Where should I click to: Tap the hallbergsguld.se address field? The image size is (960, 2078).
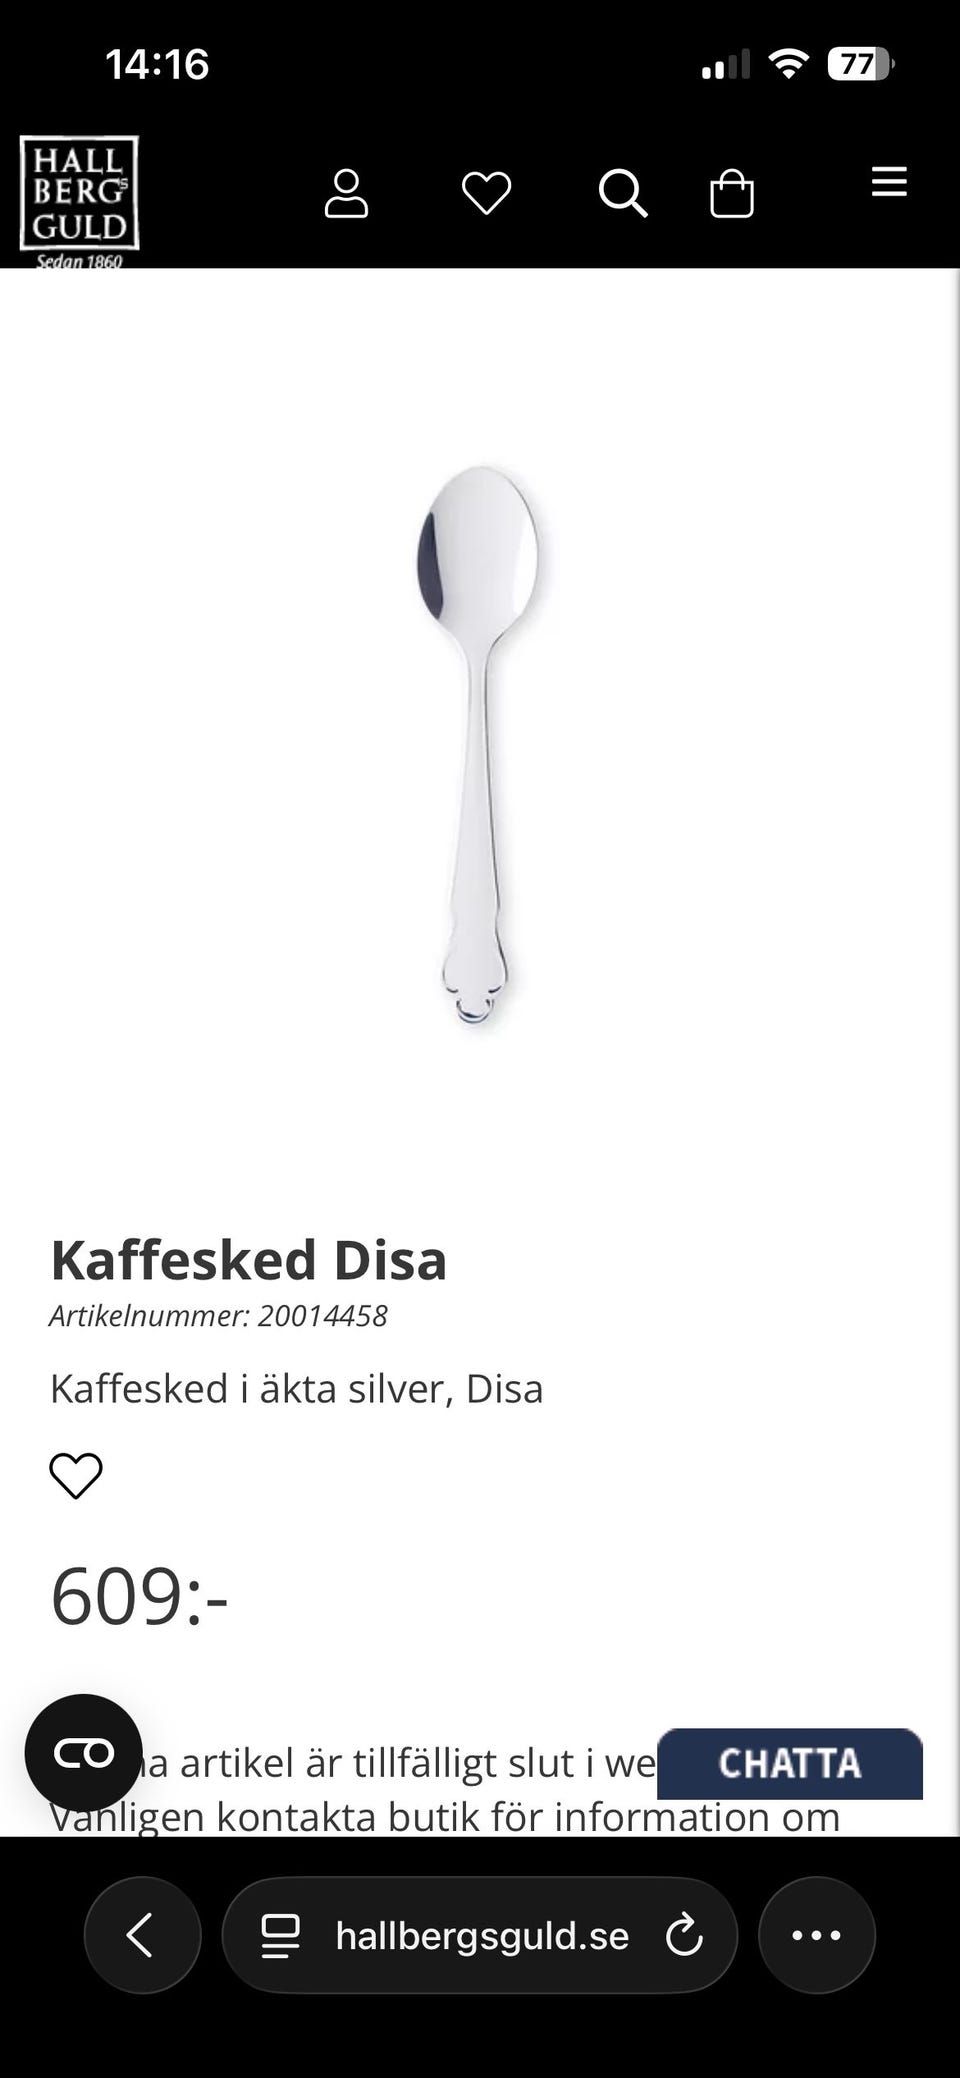[x=482, y=1936]
